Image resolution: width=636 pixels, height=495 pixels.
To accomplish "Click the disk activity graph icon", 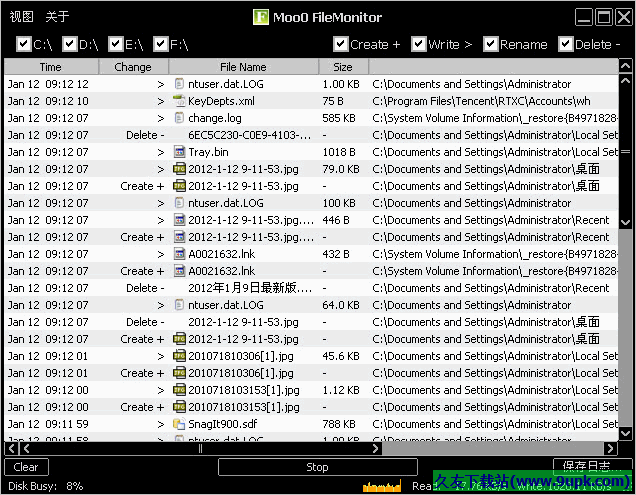I will [x=382, y=486].
